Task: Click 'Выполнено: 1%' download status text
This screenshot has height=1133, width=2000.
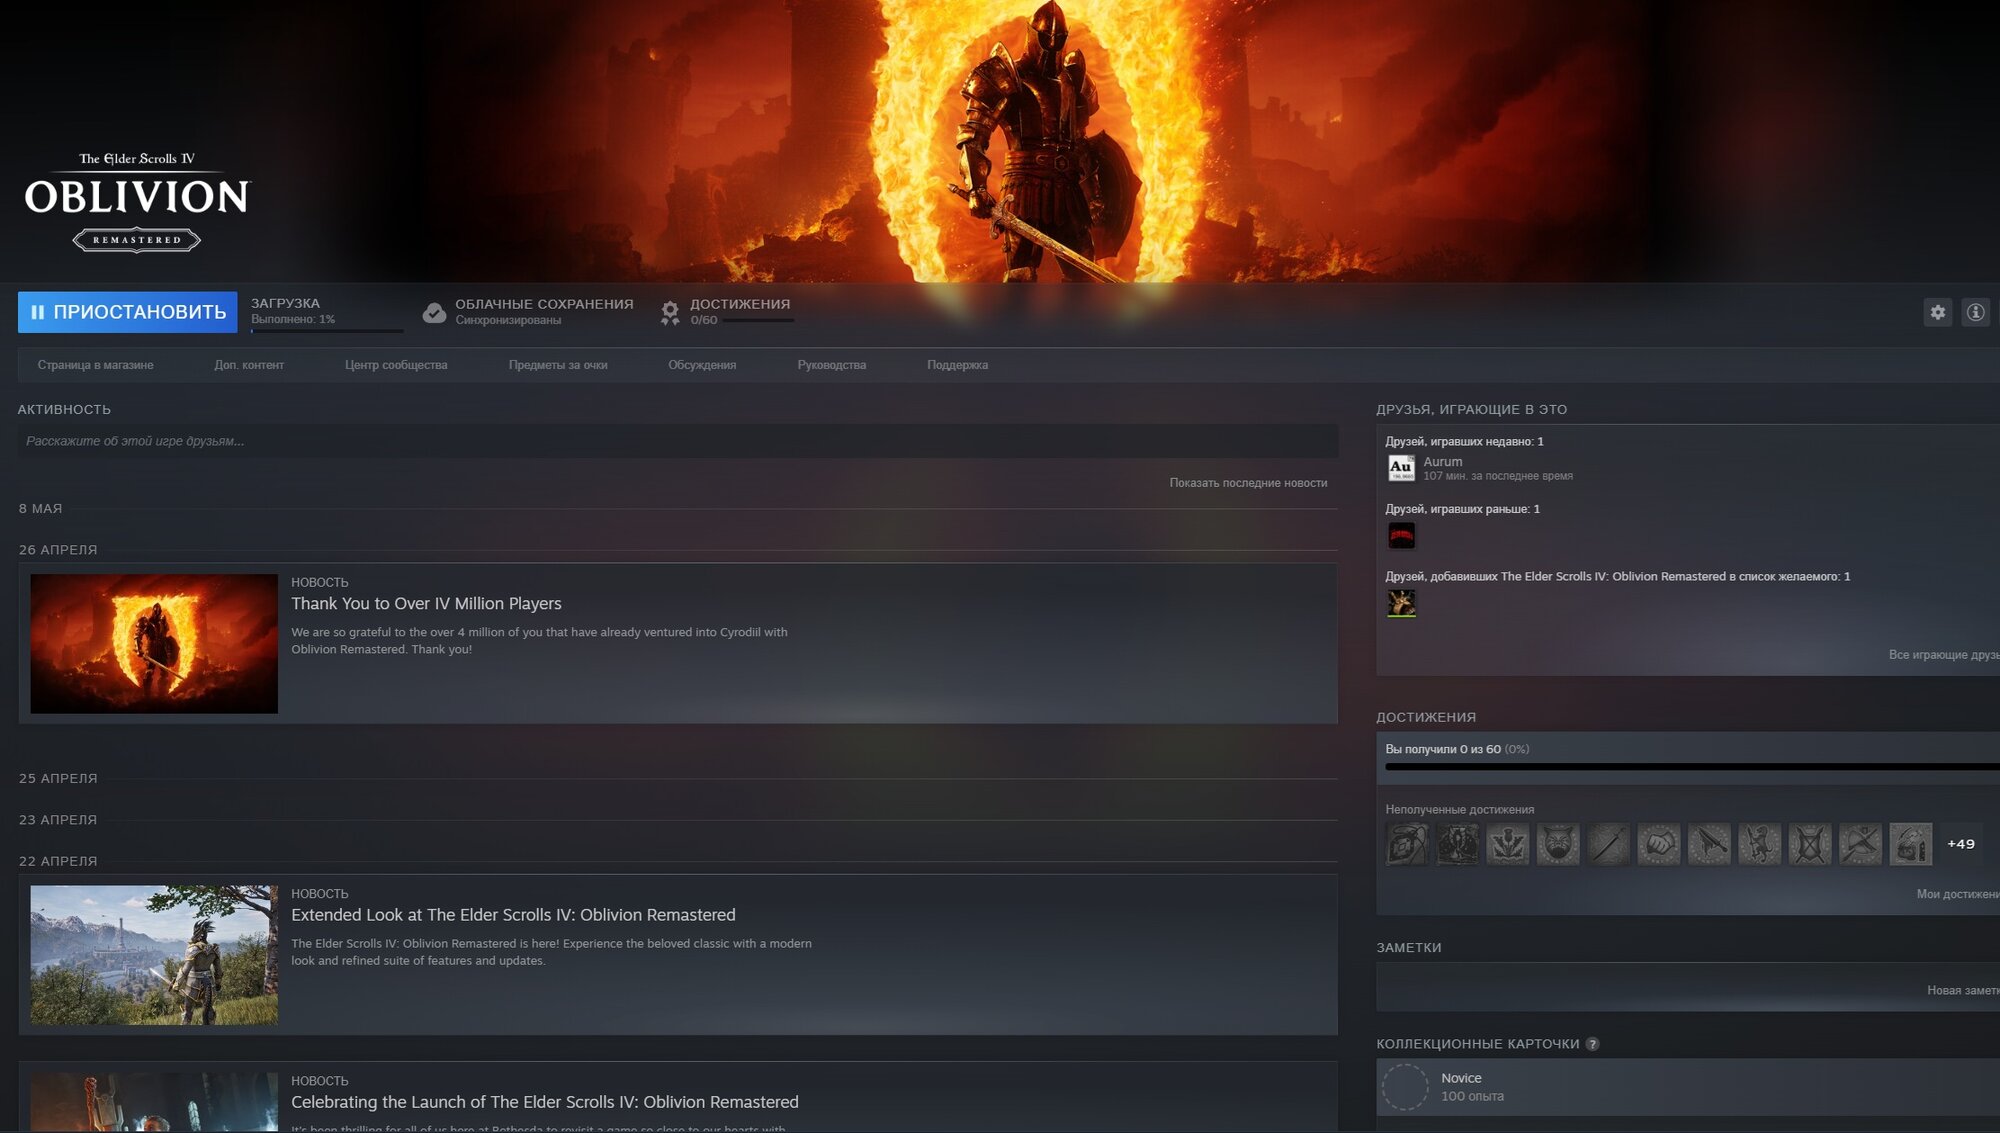Action: 293,320
